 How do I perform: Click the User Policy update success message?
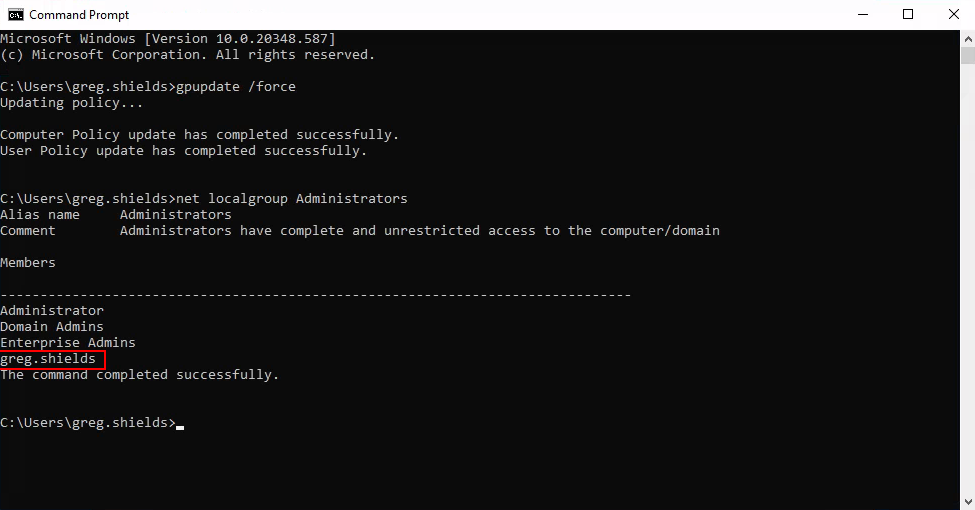click(183, 151)
